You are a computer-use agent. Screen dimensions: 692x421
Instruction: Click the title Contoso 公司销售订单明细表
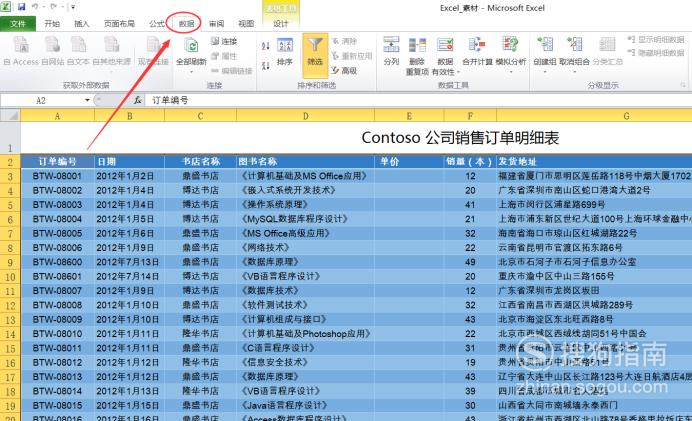(460, 138)
